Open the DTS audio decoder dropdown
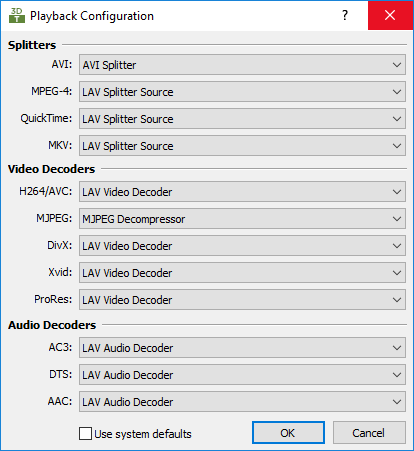This screenshot has height=451, width=414. point(242,375)
